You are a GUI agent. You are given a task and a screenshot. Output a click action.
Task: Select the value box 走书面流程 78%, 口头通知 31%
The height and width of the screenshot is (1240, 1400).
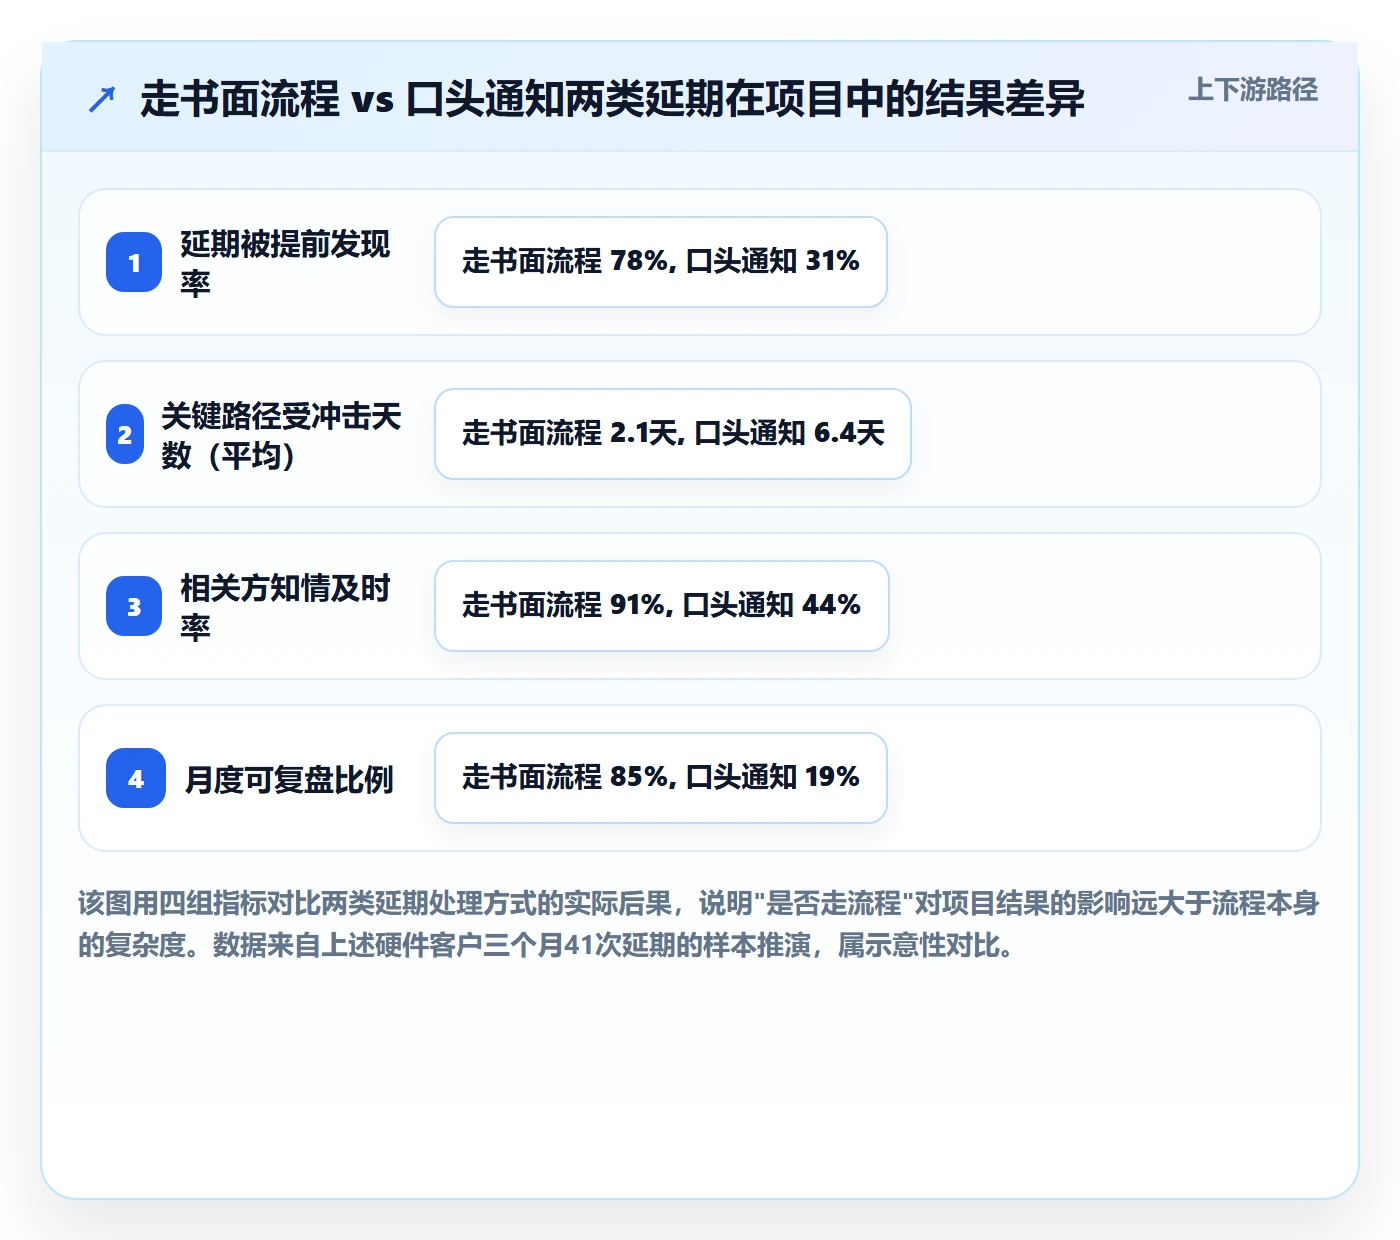(x=661, y=262)
